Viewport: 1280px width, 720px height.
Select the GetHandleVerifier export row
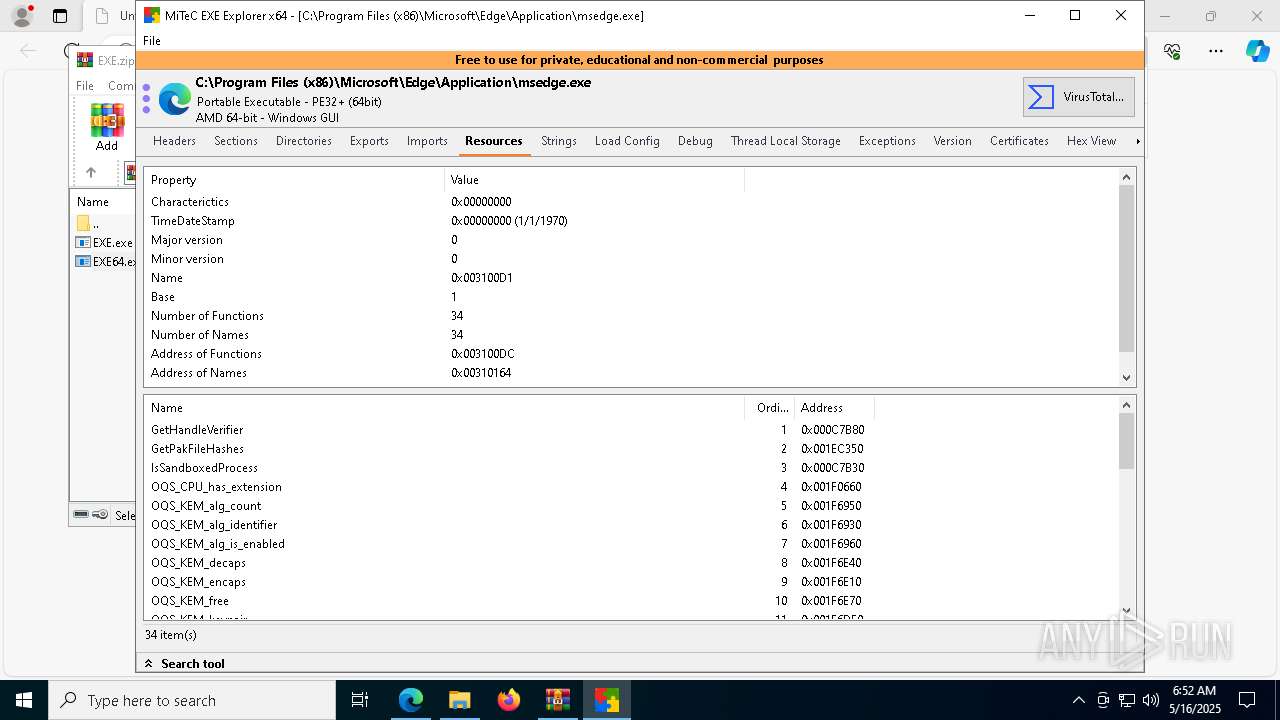pos(630,430)
